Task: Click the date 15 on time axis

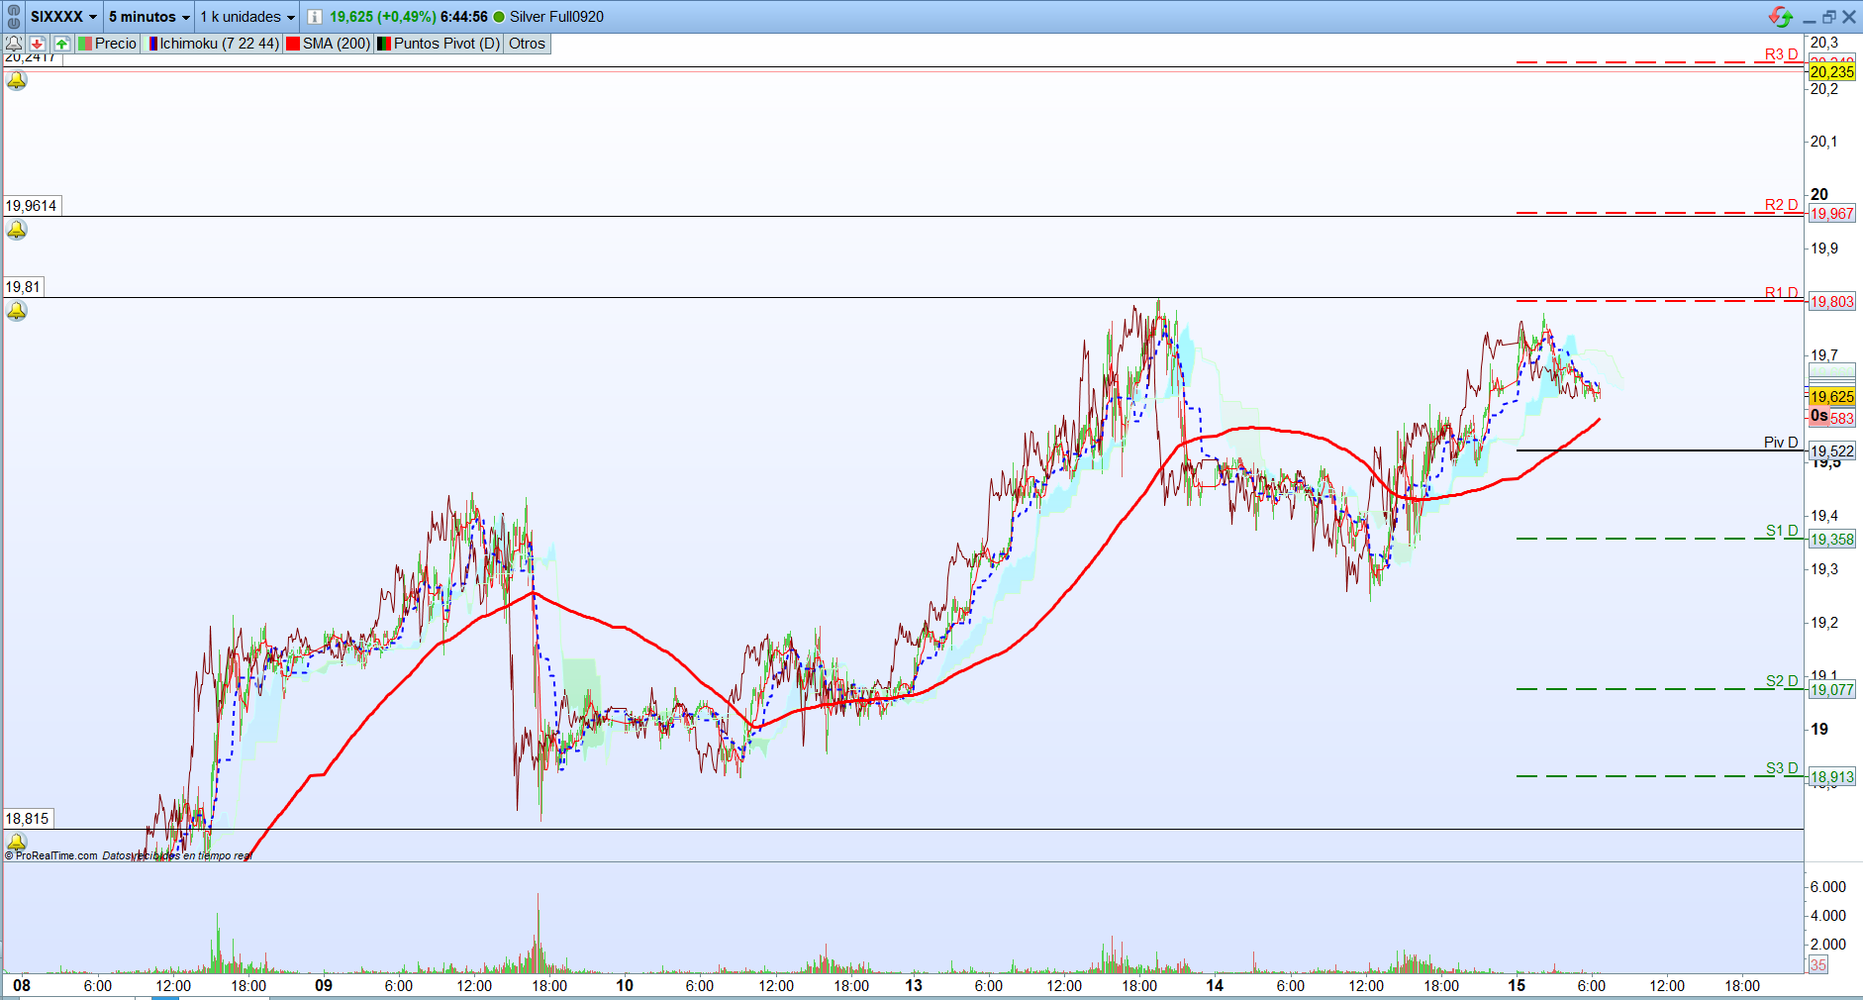Action: pyautogui.click(x=1517, y=985)
